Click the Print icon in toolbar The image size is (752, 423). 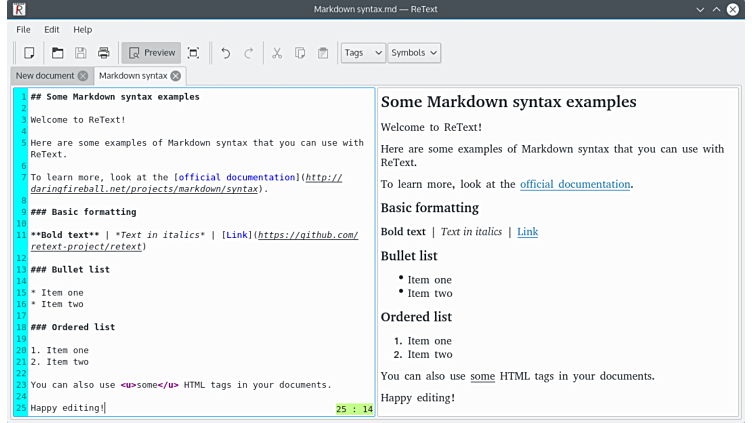[x=104, y=53]
